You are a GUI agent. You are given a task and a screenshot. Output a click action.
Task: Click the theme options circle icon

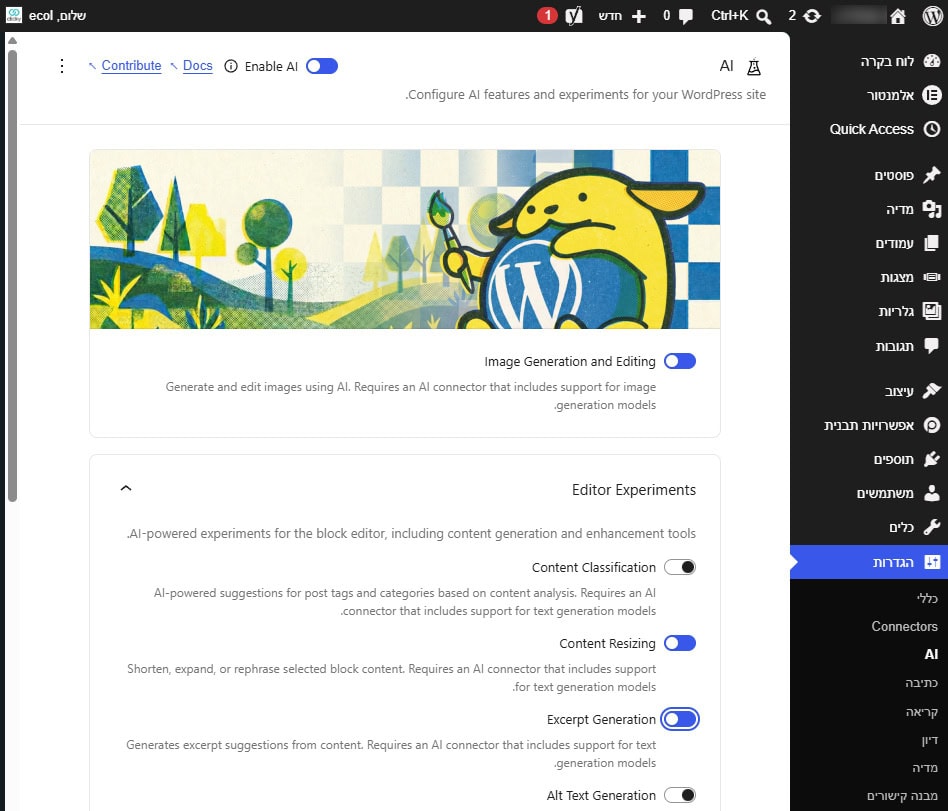click(932, 425)
